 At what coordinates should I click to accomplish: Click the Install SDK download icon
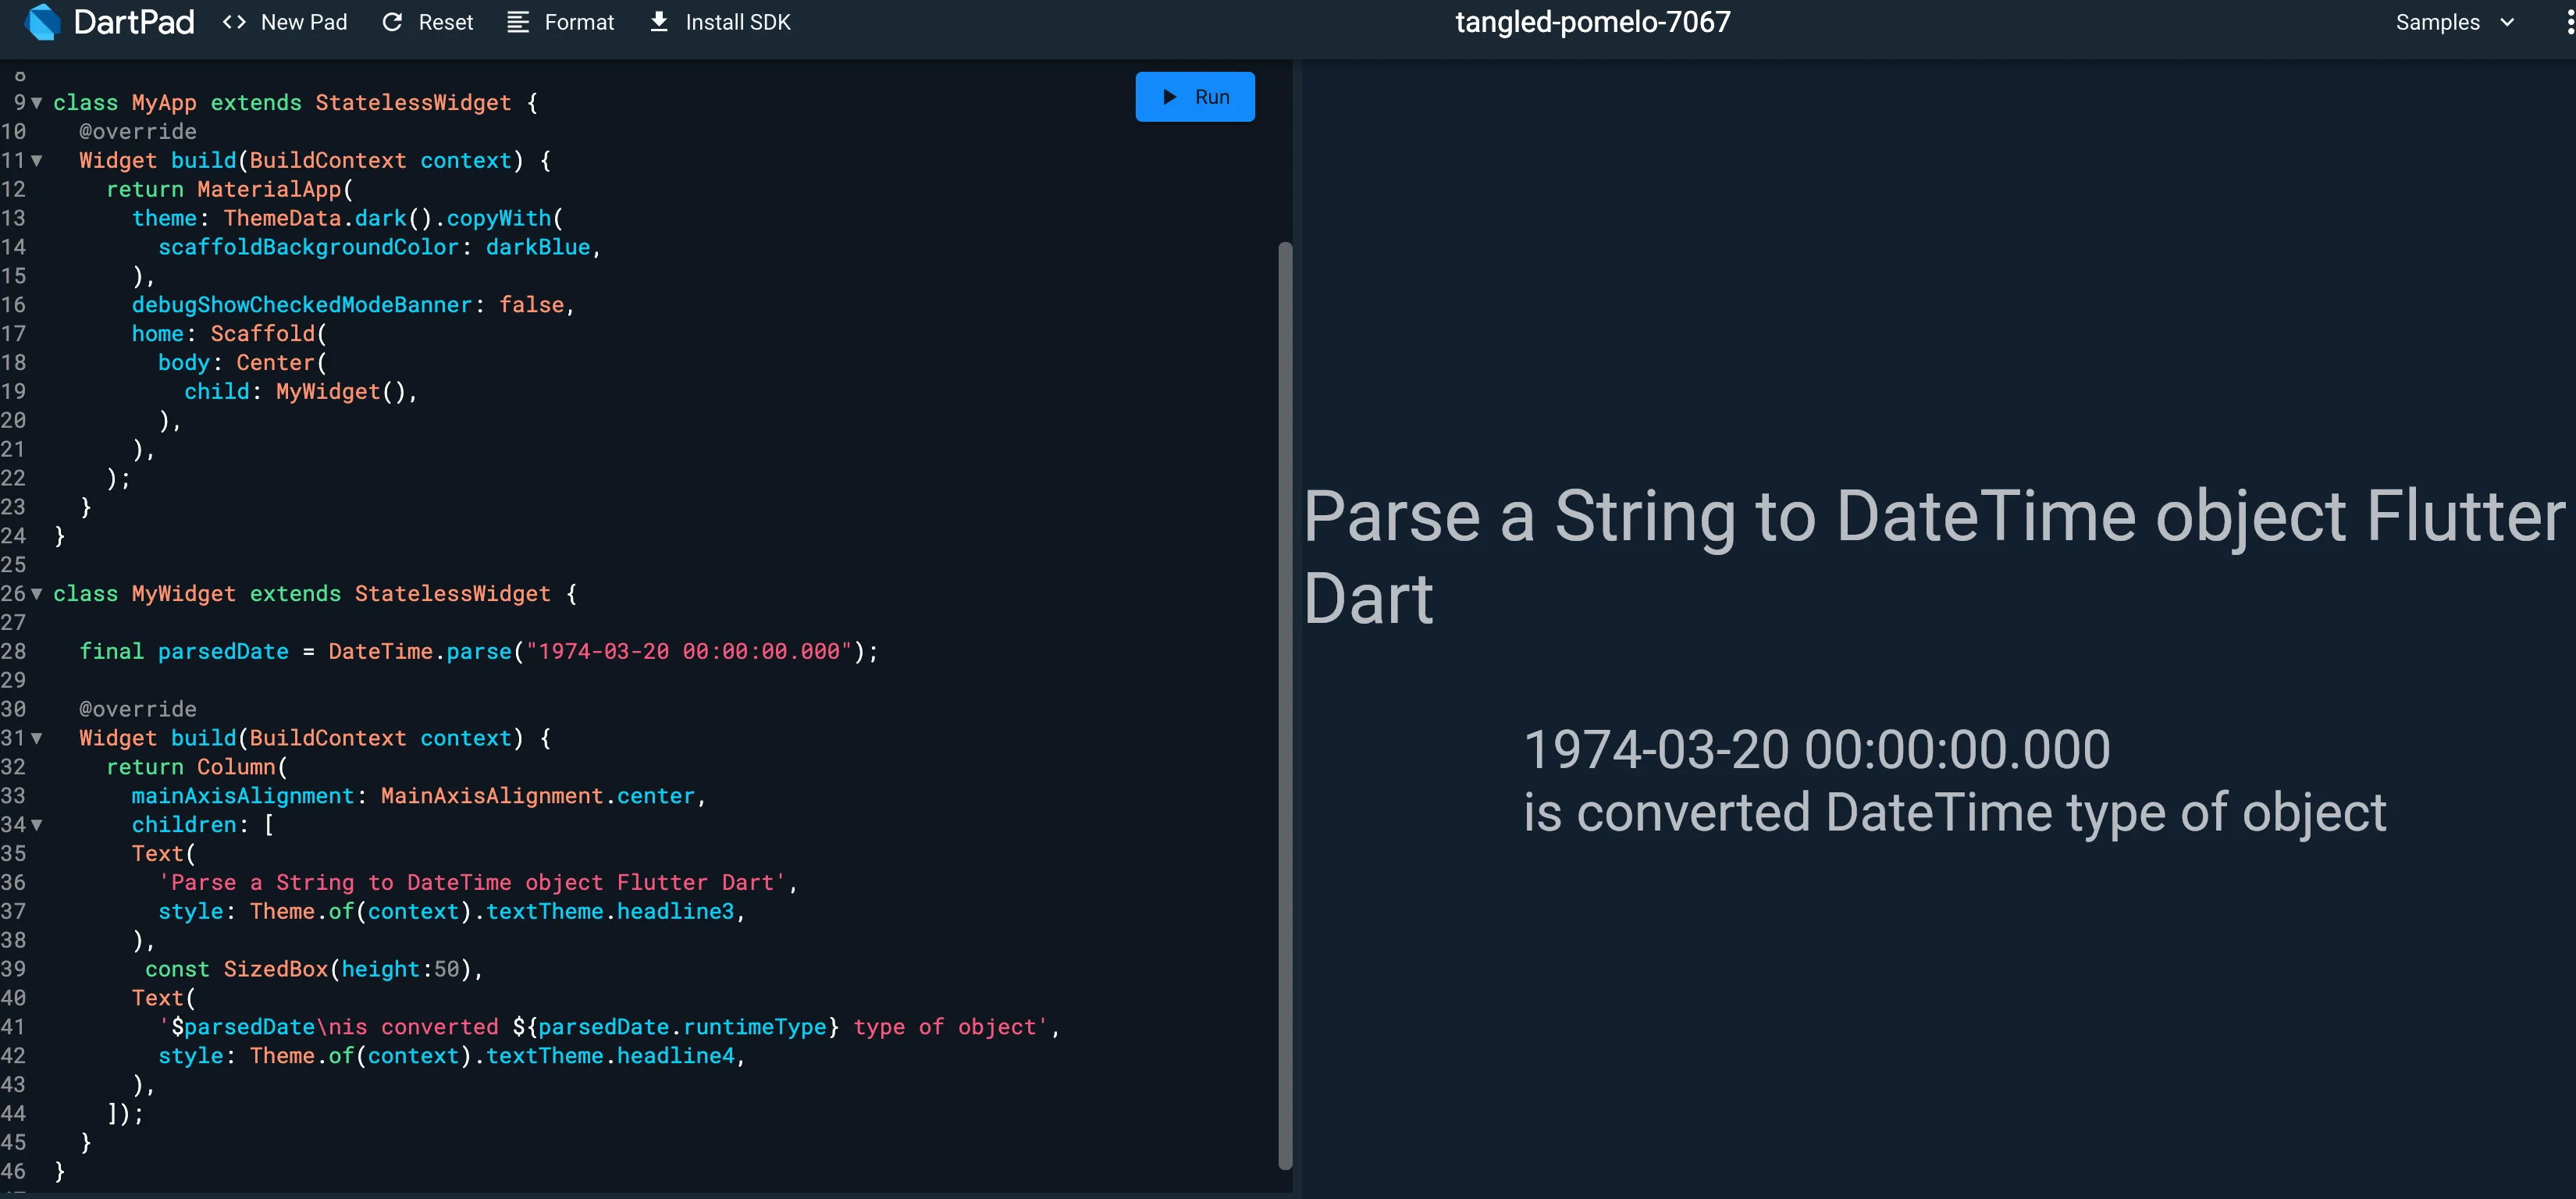(659, 22)
